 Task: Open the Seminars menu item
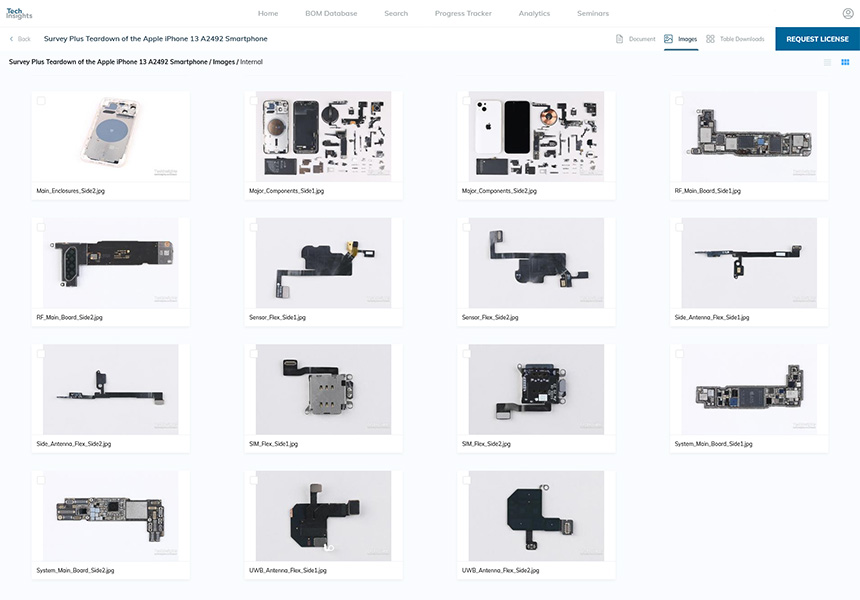[x=593, y=13]
